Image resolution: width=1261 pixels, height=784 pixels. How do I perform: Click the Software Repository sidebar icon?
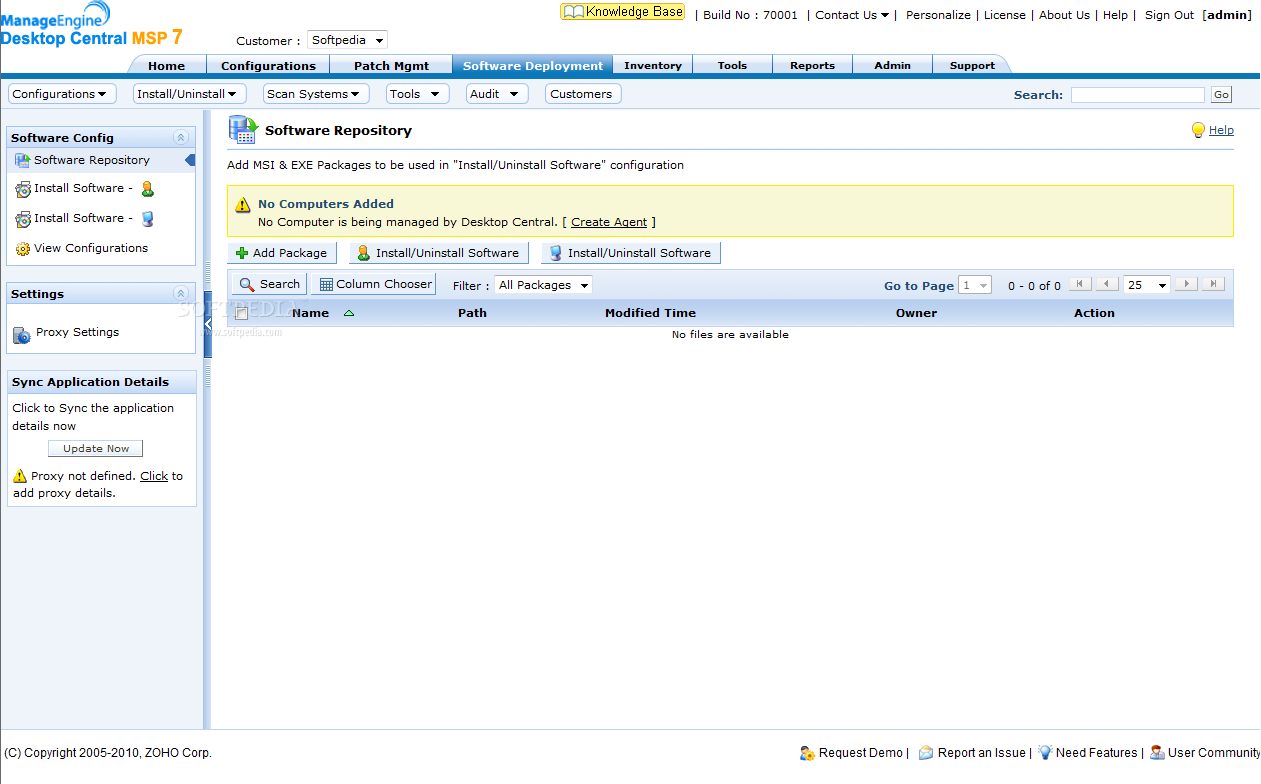tap(22, 160)
